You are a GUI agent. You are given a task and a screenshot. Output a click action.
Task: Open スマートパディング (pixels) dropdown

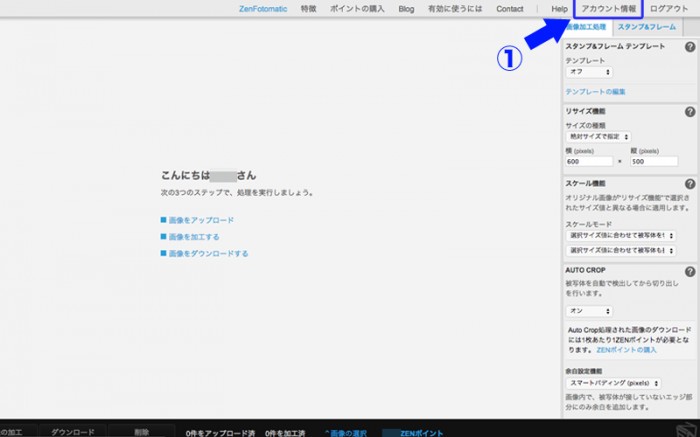(613, 383)
